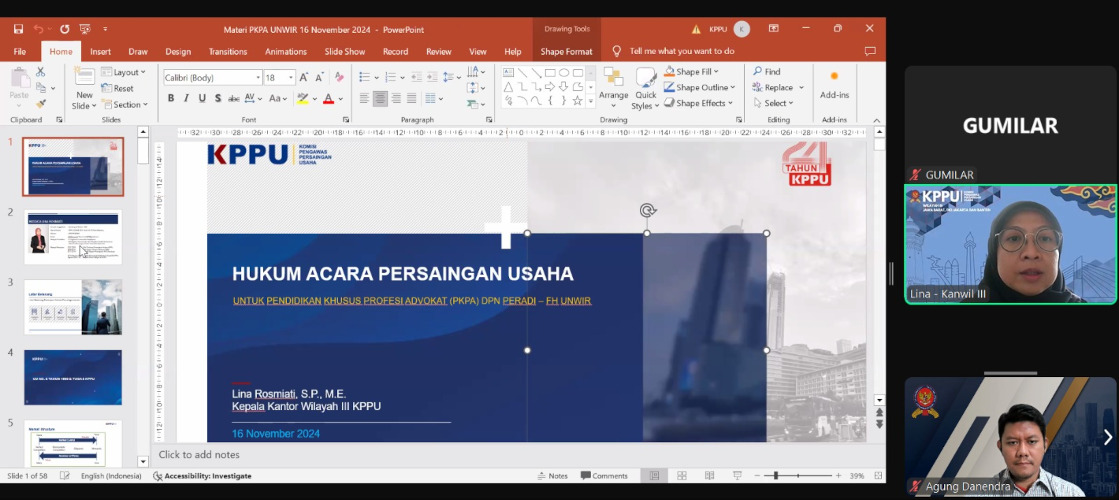1119x500 pixels.
Task: Open the Arrange dropdown
Action: (613, 86)
